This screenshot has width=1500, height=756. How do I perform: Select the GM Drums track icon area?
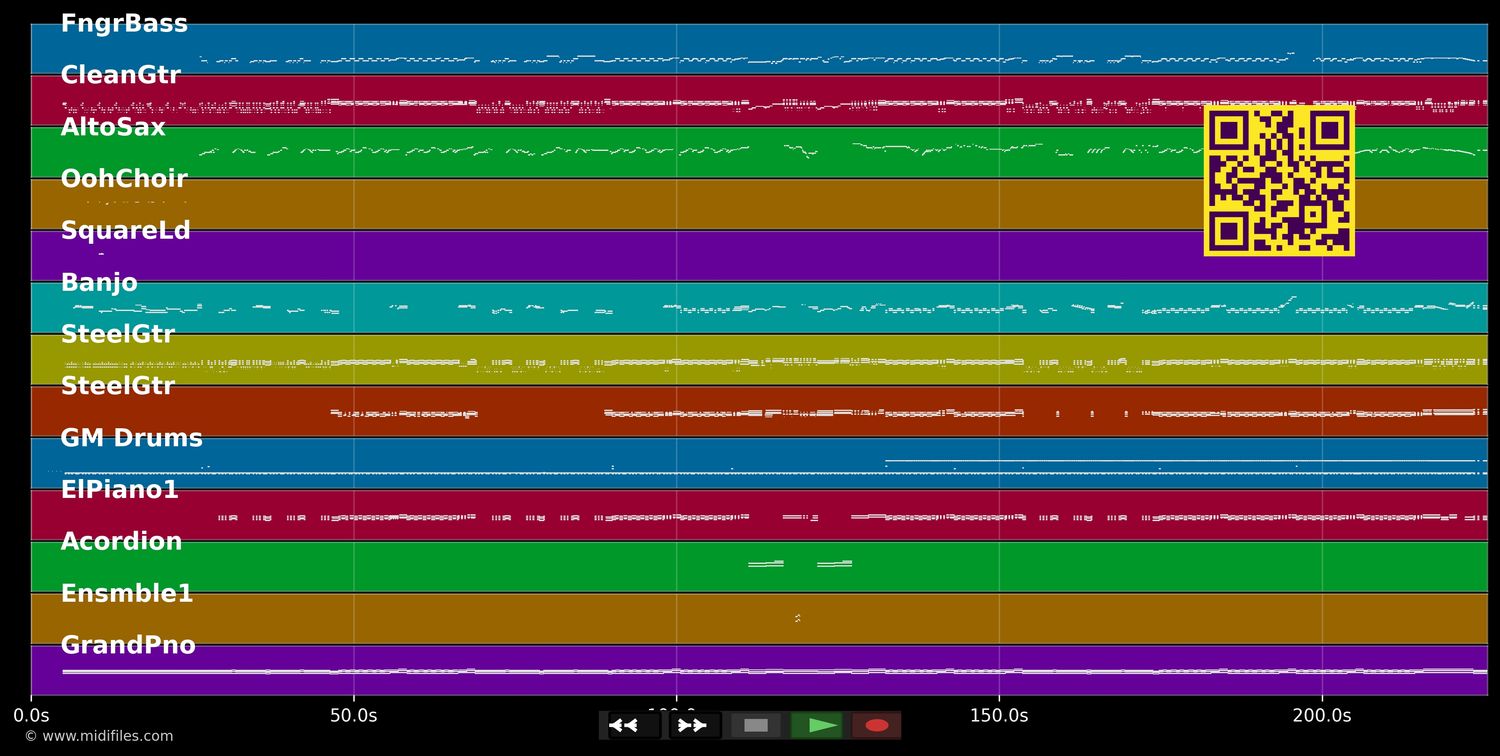coord(131,437)
